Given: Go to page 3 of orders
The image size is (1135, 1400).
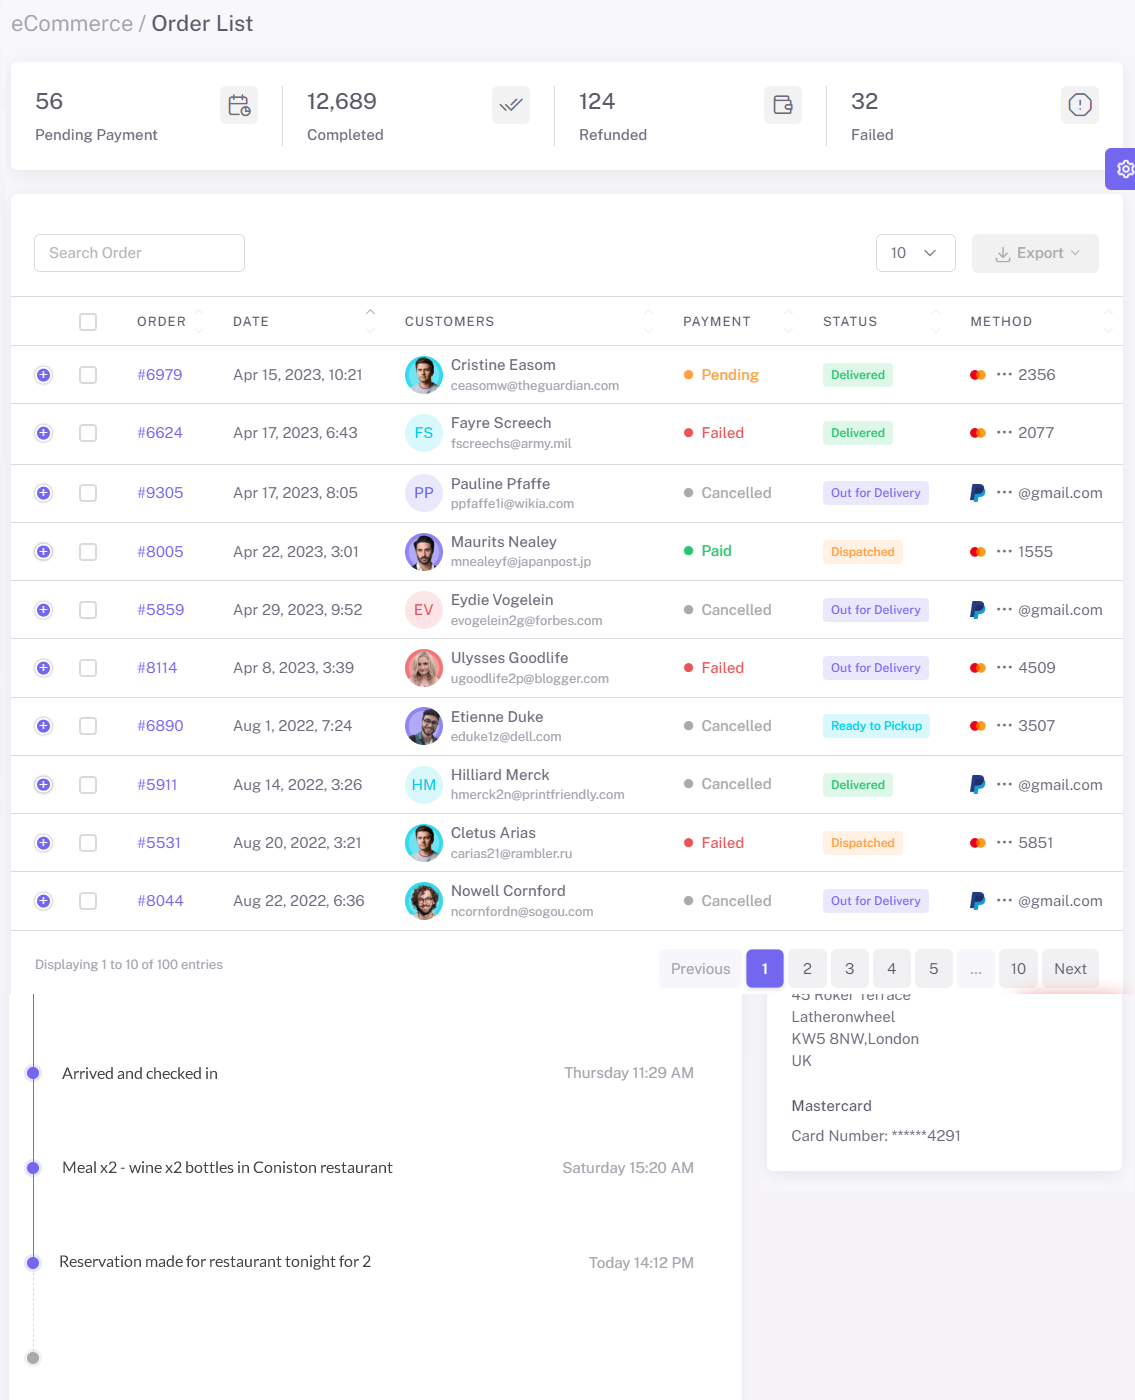Looking at the screenshot, I should coord(850,969).
